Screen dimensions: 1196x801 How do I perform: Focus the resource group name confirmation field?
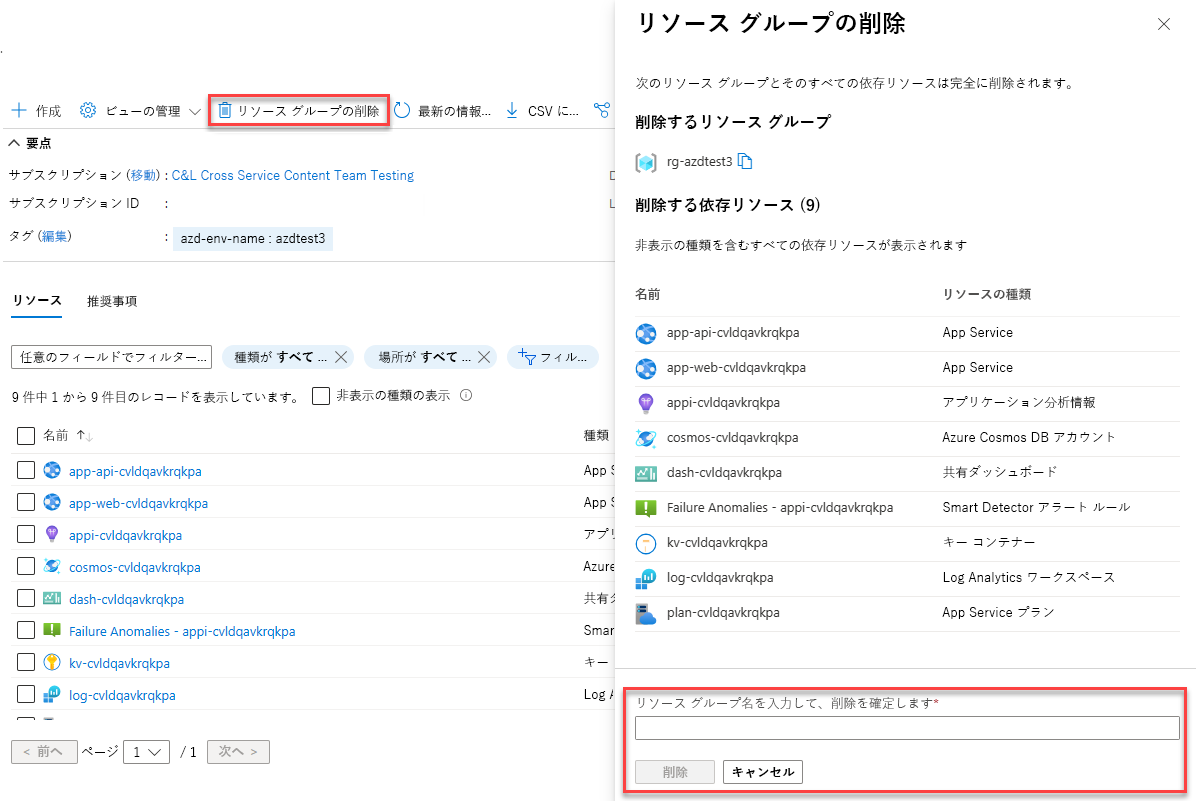click(x=907, y=728)
